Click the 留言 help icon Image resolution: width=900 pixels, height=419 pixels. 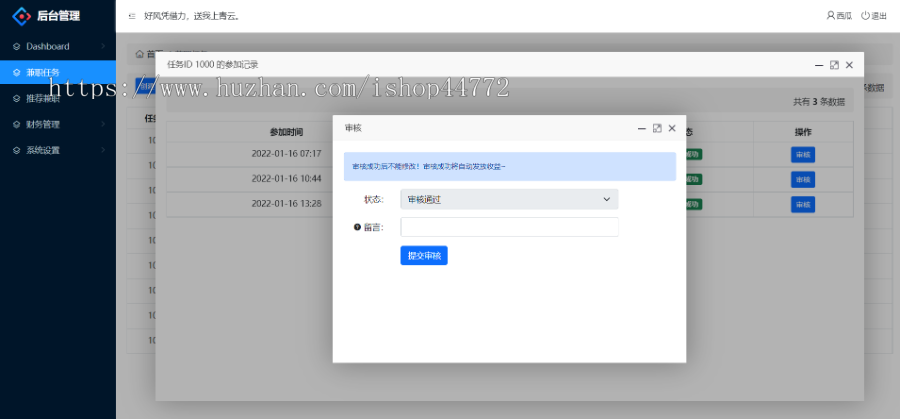tap(356, 227)
